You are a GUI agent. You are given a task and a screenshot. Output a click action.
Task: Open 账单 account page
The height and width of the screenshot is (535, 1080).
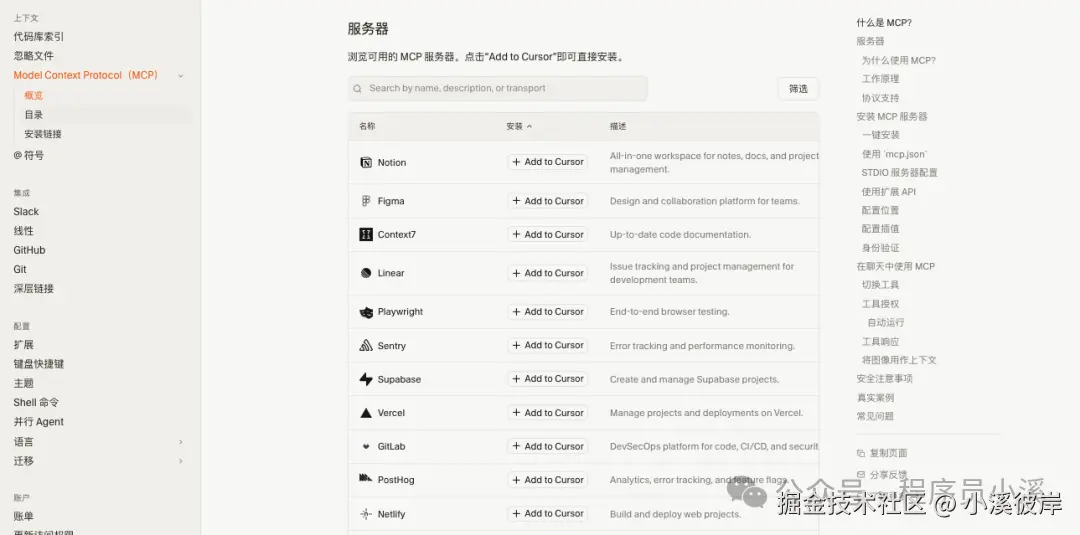coord(23,516)
